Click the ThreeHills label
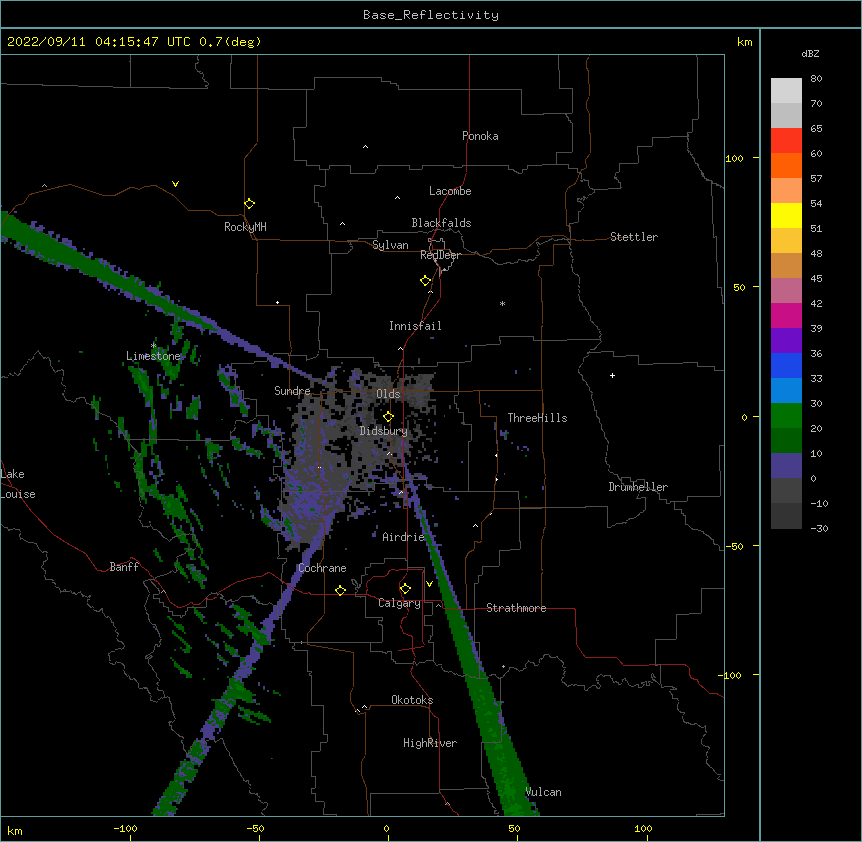862x842 pixels. 537,418
